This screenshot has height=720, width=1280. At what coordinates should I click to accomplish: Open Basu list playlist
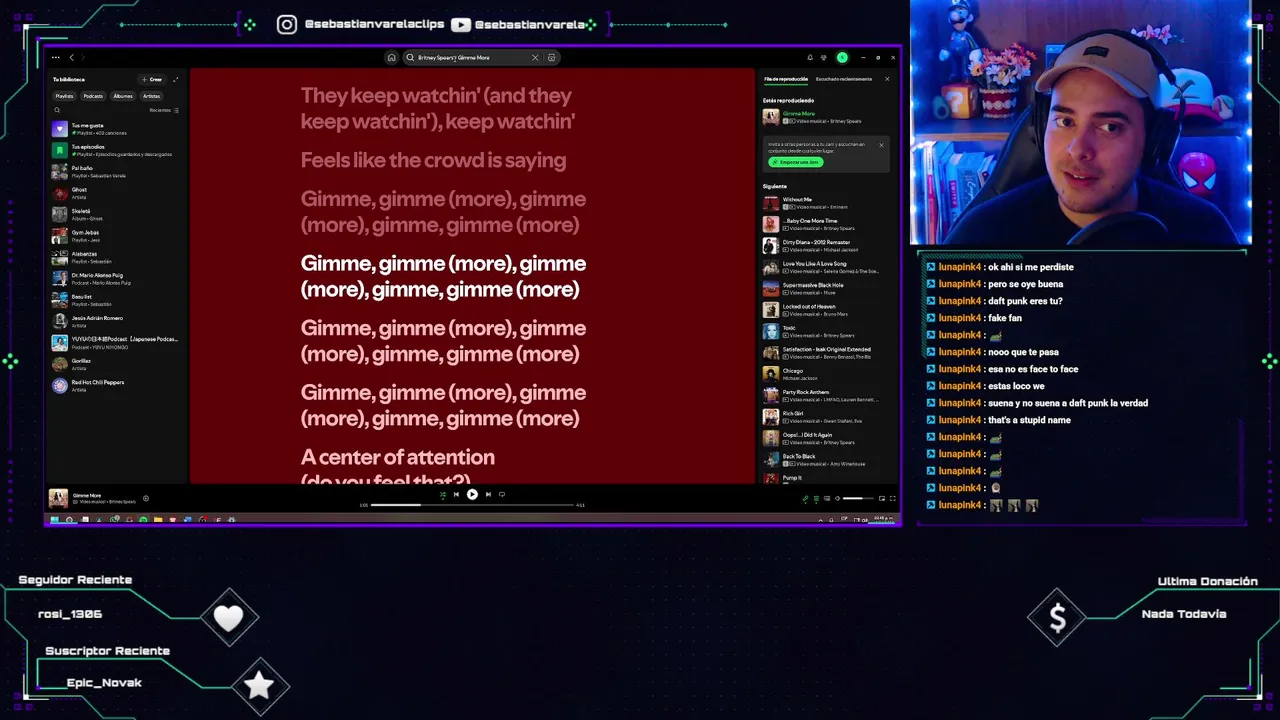pyautogui.click(x=118, y=300)
